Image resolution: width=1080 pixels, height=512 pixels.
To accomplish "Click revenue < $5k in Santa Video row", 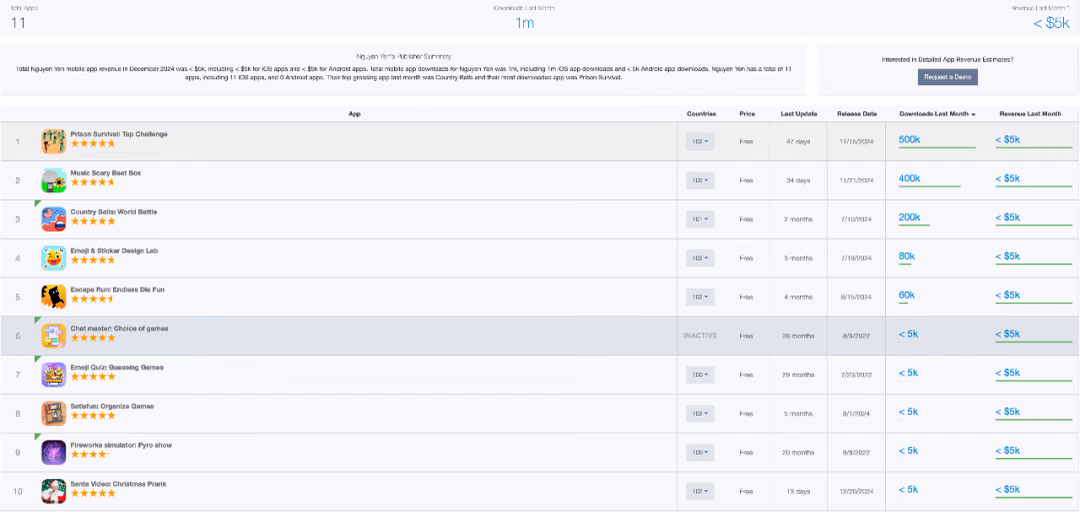I will point(1008,489).
